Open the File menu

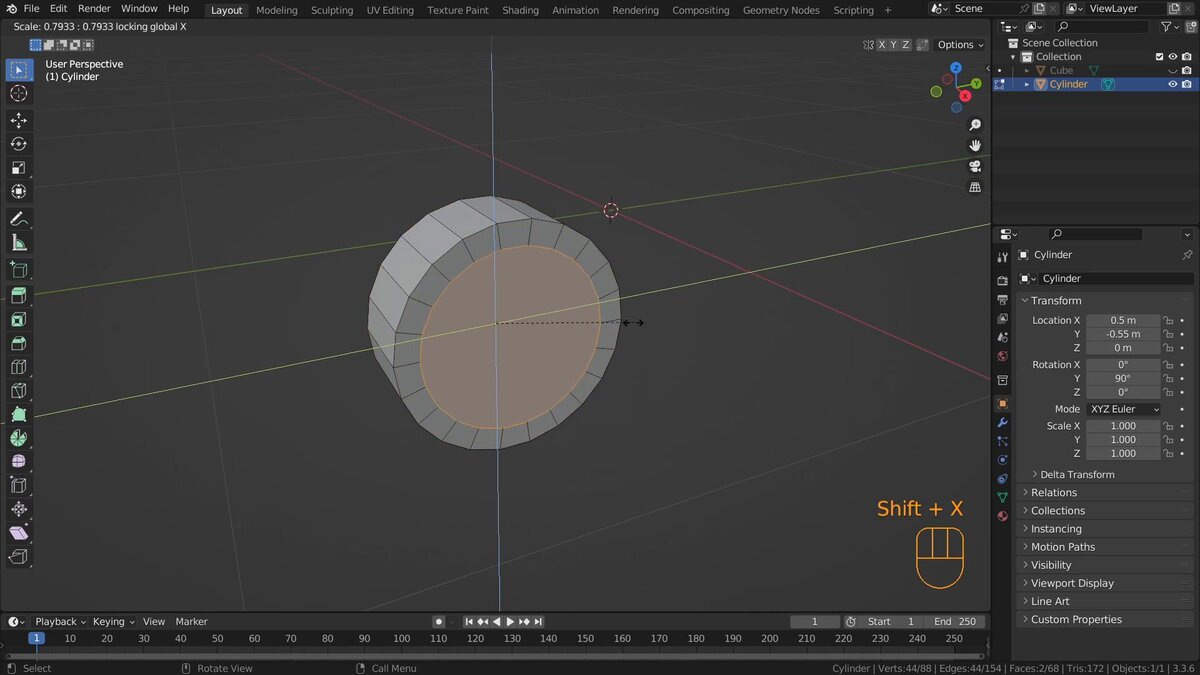pyautogui.click(x=31, y=8)
